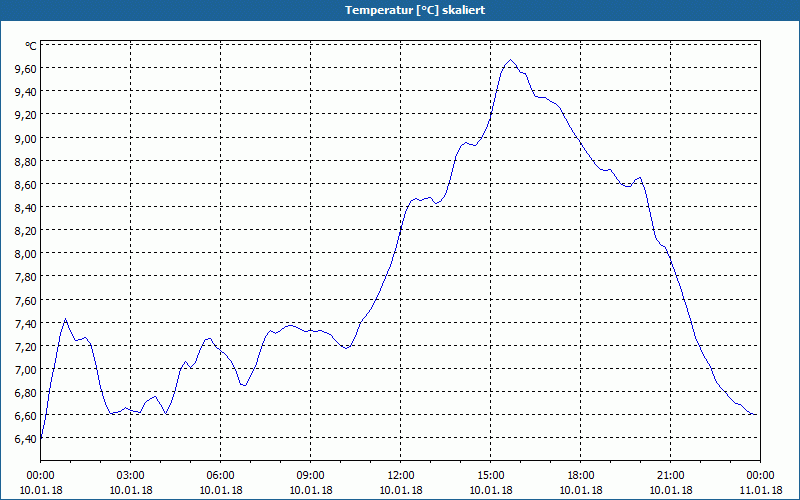Select the 7,80 y-axis value
800x500 pixels.
(x=27, y=277)
